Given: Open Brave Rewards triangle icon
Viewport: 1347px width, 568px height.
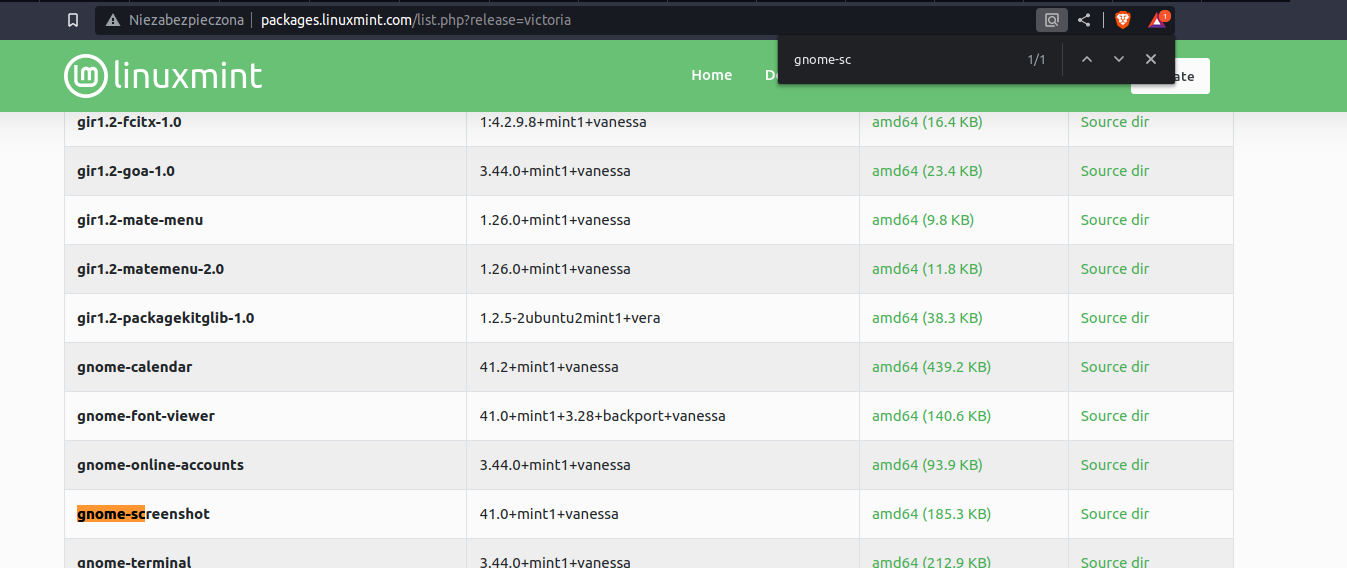Looking at the screenshot, I should click(1158, 20).
